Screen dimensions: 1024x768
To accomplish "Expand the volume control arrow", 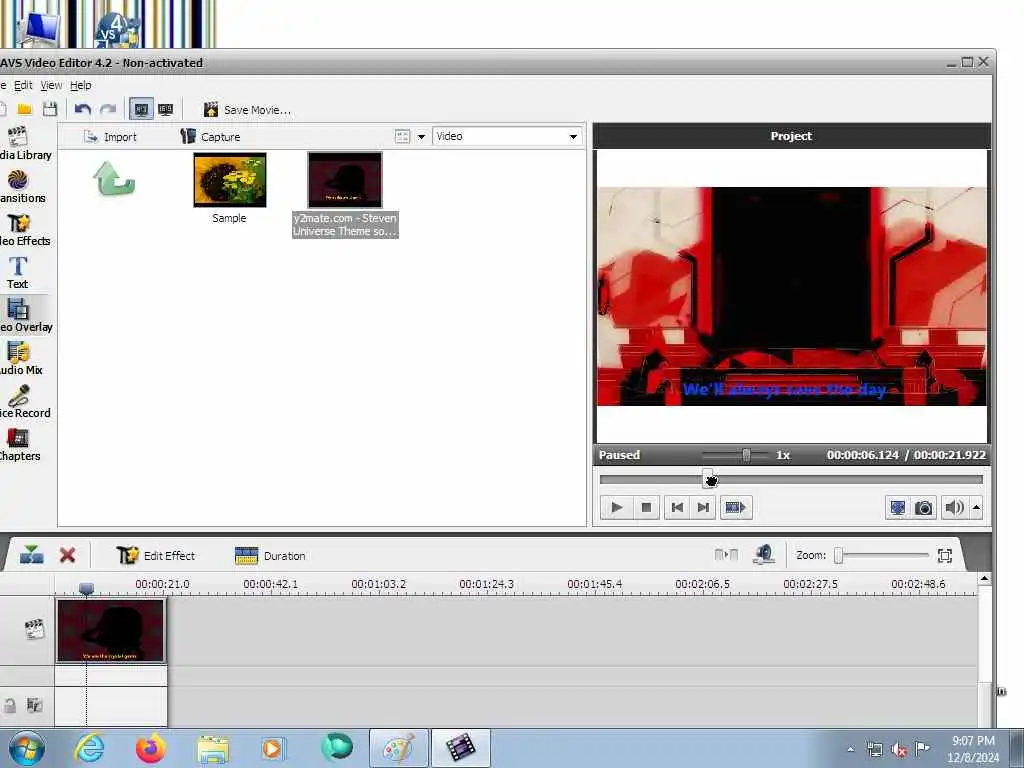I will click(x=976, y=507).
